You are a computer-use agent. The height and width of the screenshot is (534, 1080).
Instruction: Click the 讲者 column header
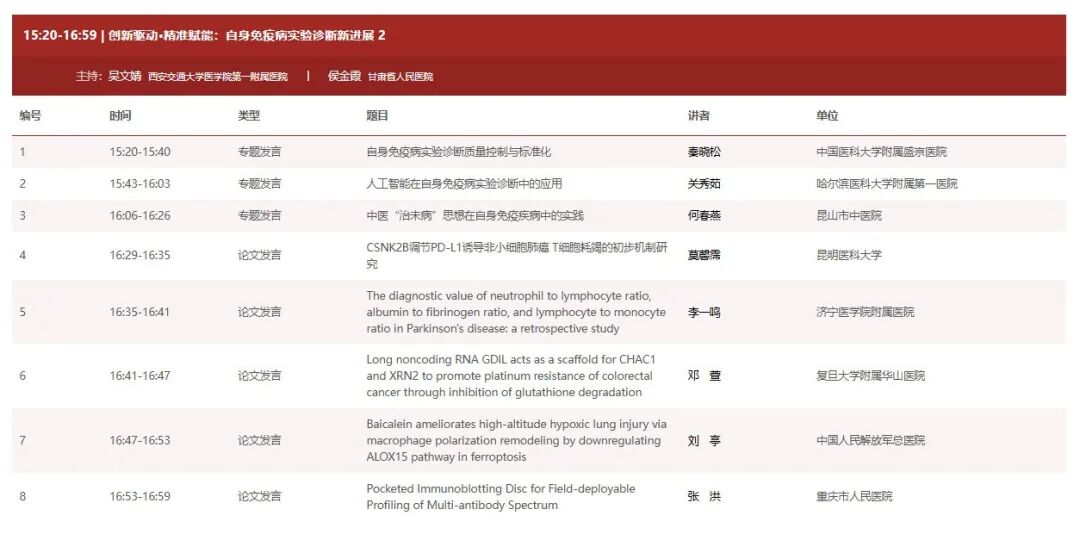(698, 116)
